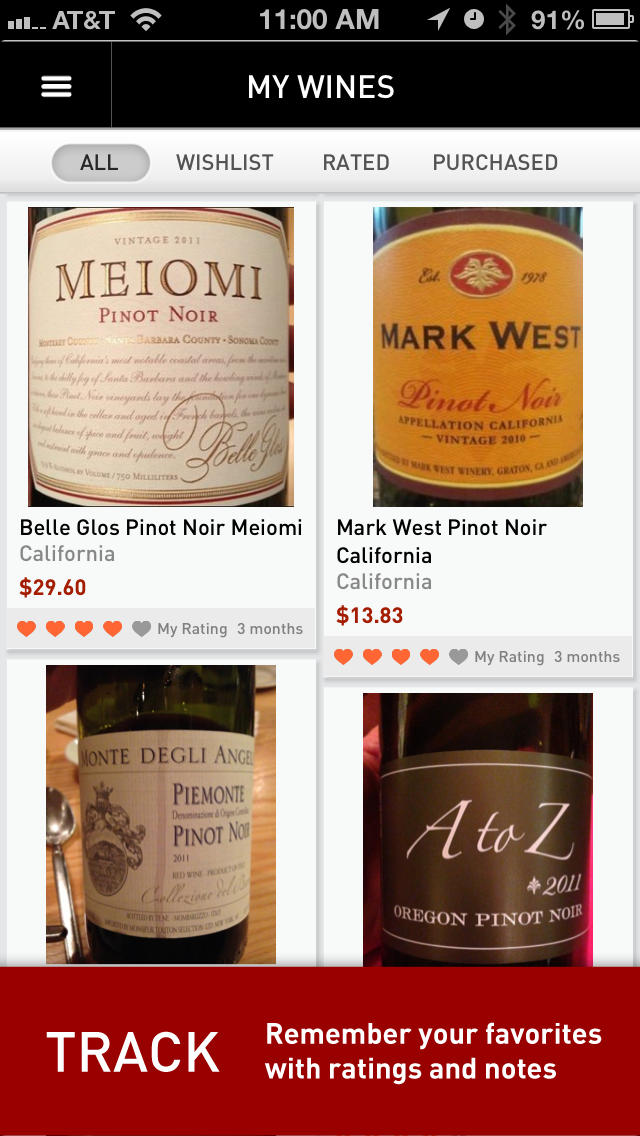Tap the $29.60 price on Belle Glos
The width and height of the screenshot is (640, 1136).
[53, 588]
